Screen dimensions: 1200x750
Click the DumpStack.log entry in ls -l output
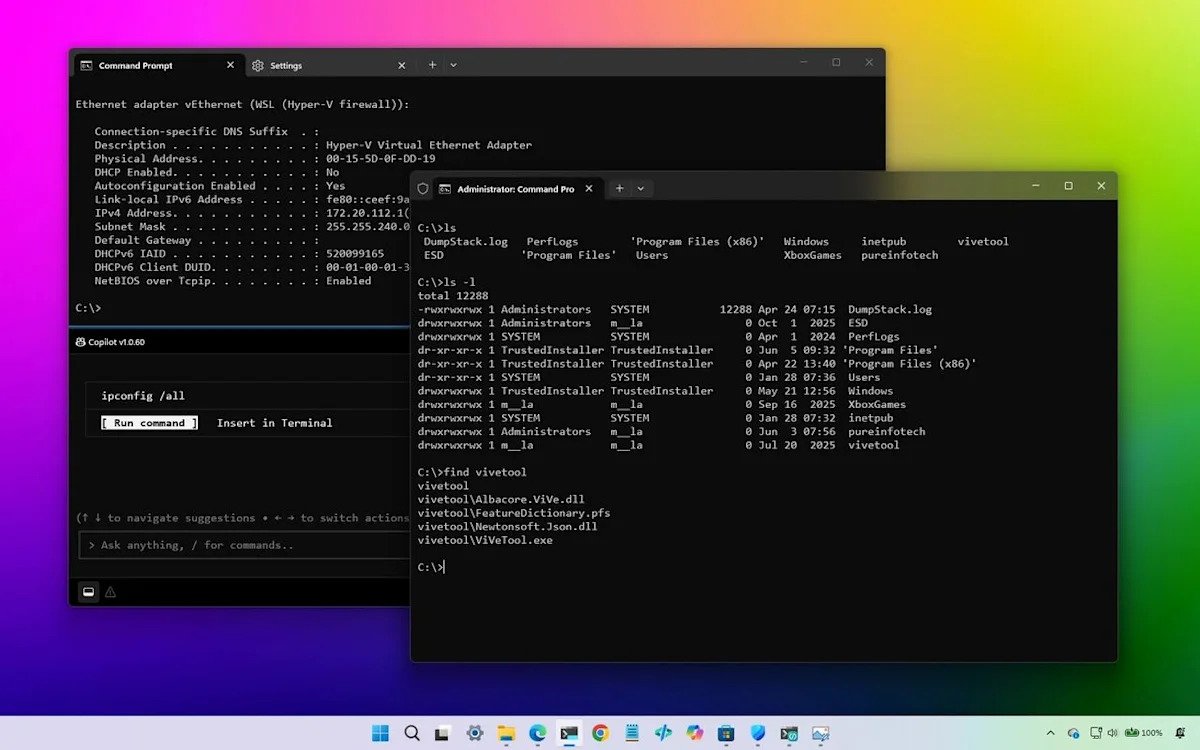[890, 310]
